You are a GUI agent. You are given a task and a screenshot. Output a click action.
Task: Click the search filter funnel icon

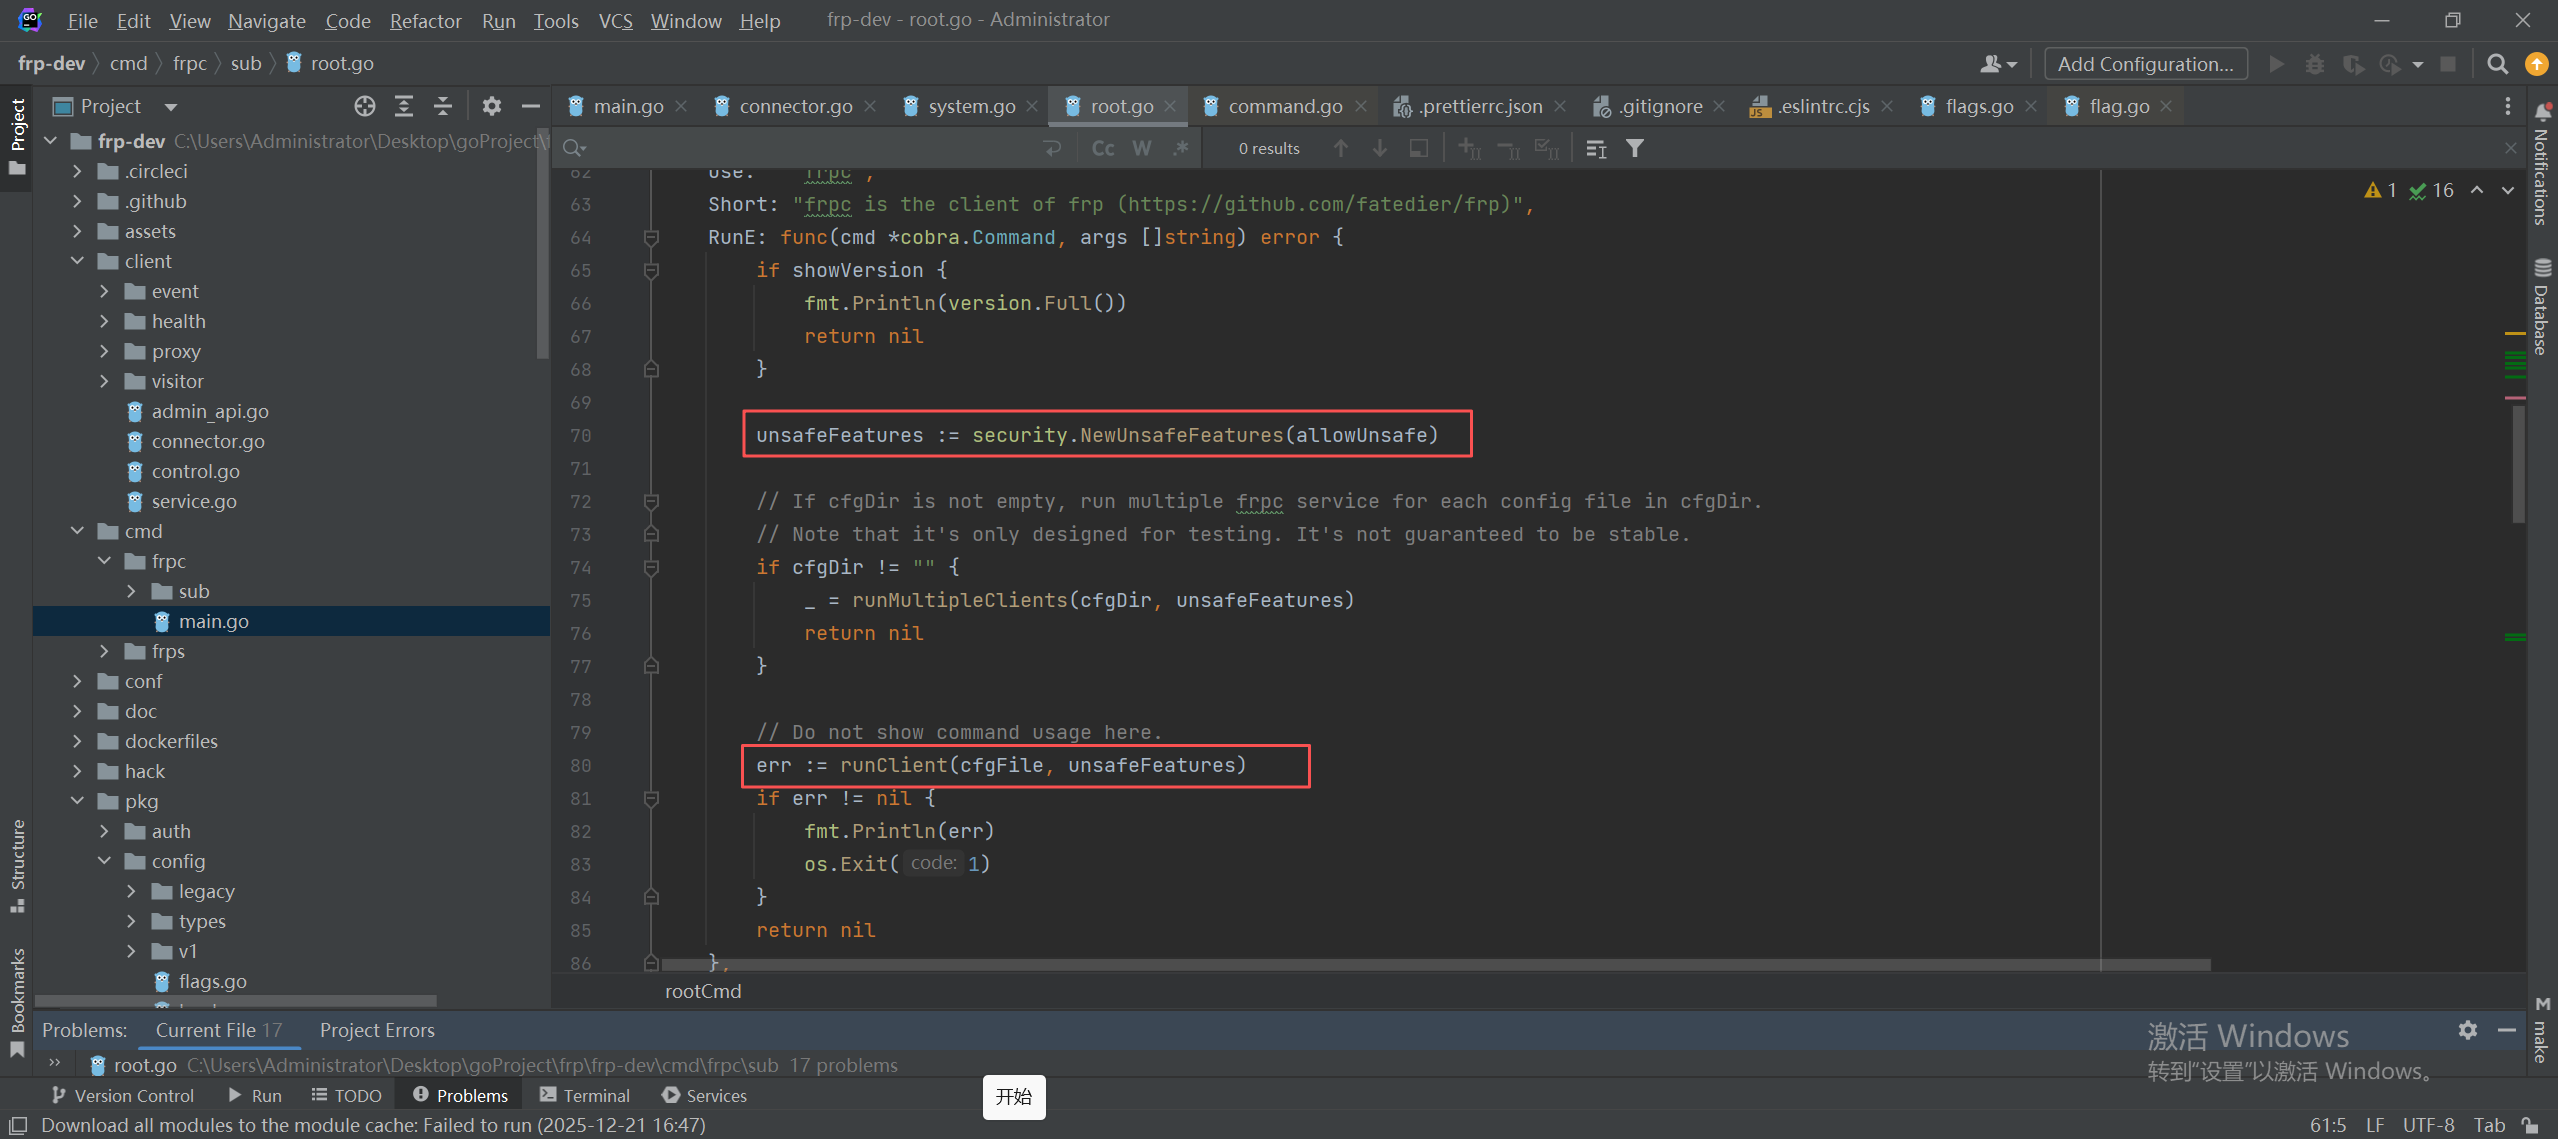pyautogui.click(x=1634, y=148)
